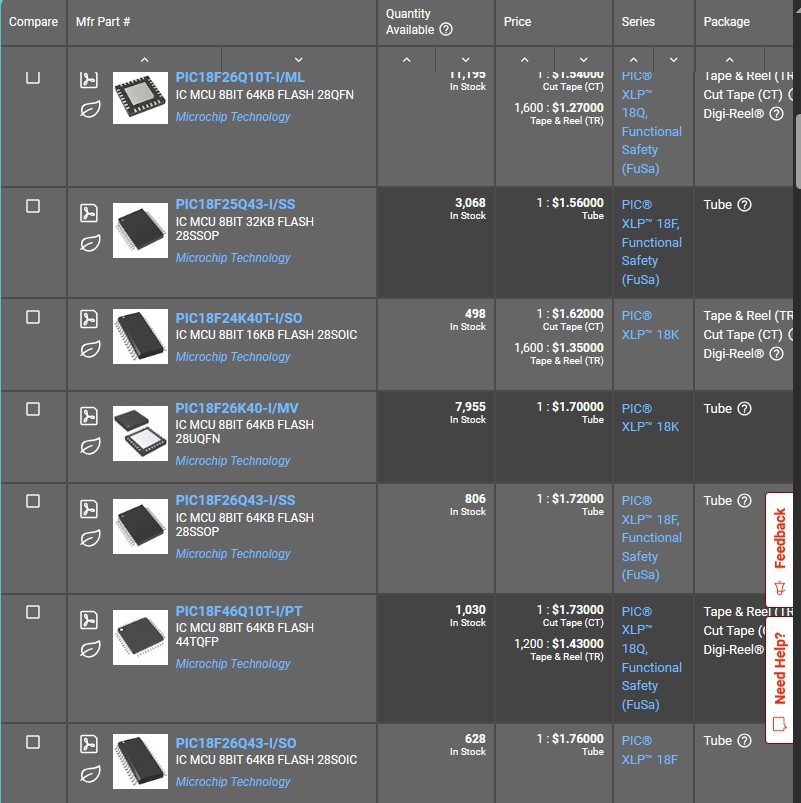The image size is (801, 803).
Task: Open PIC XLP 18K series link for PIC18F26K40-I/MV
Action: coord(650,417)
